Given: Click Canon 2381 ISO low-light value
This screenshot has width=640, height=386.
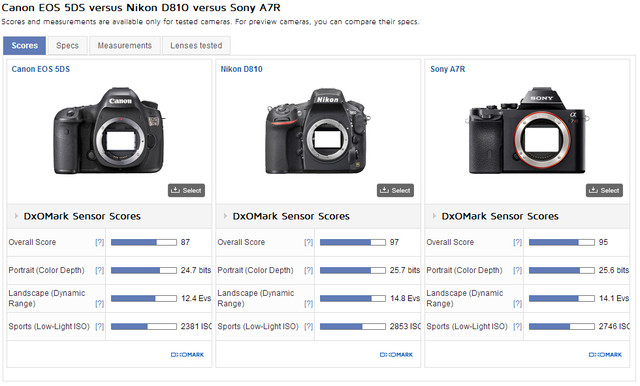Looking at the screenshot, I should pos(196,326).
